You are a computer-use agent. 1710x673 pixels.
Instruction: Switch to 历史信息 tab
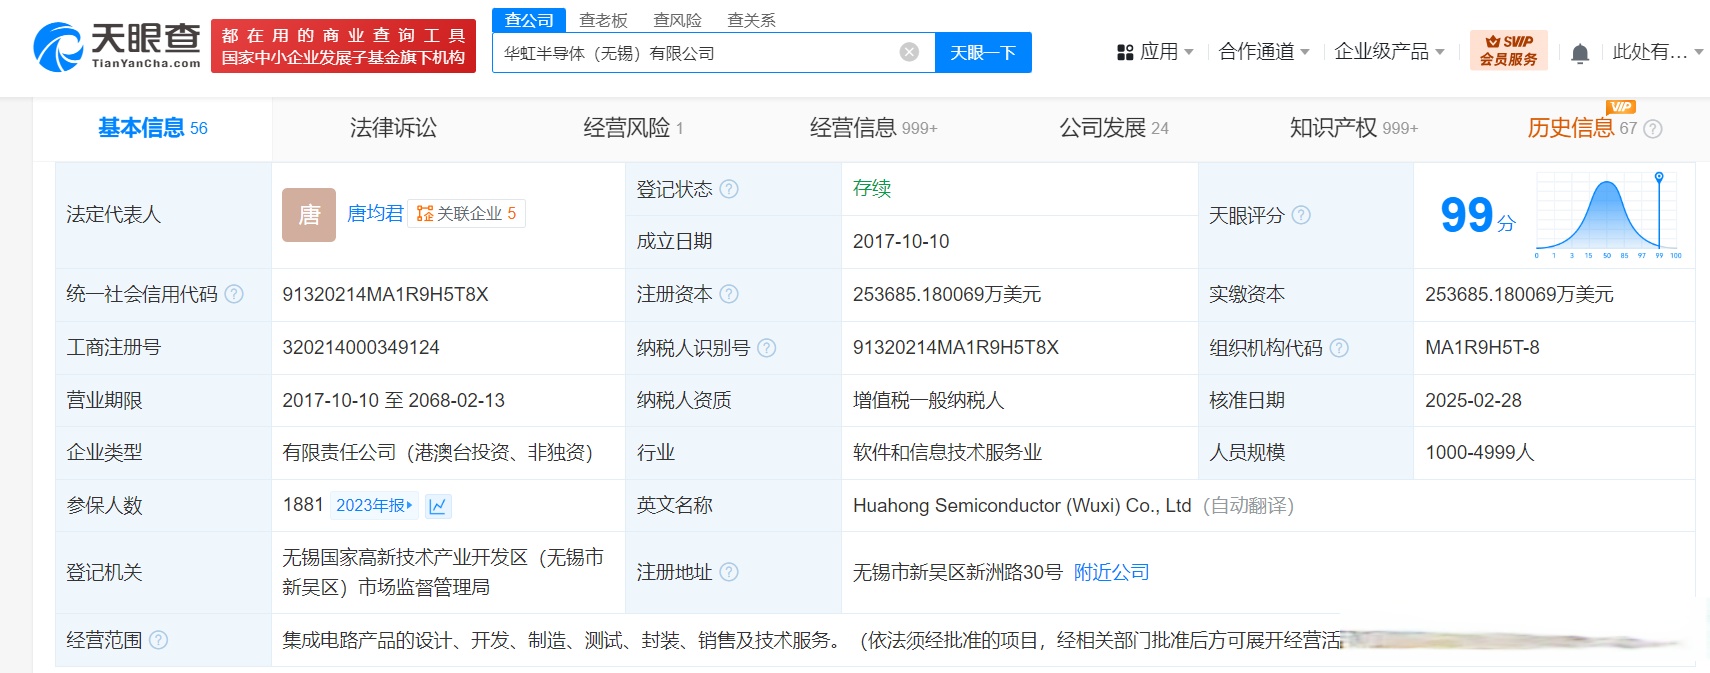tap(1582, 128)
